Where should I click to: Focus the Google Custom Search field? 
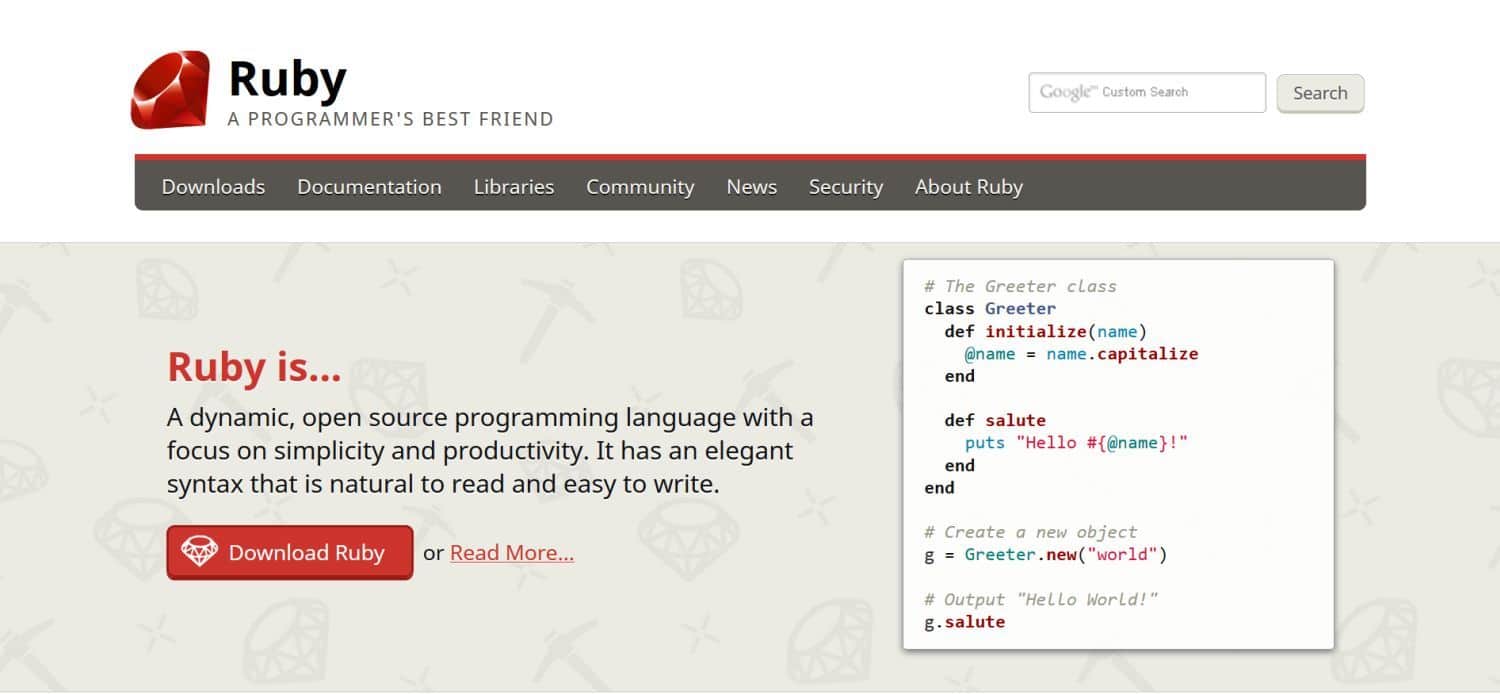[1146, 92]
